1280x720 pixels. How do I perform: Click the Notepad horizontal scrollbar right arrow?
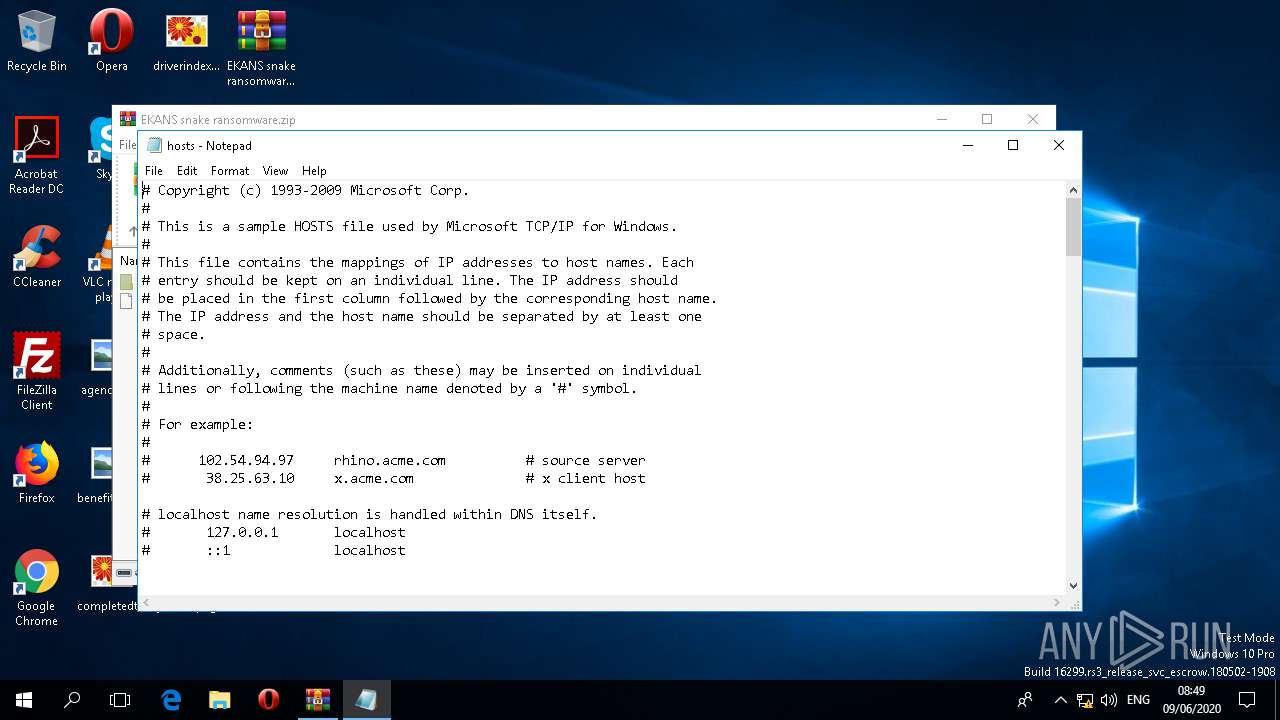pos(1058,602)
